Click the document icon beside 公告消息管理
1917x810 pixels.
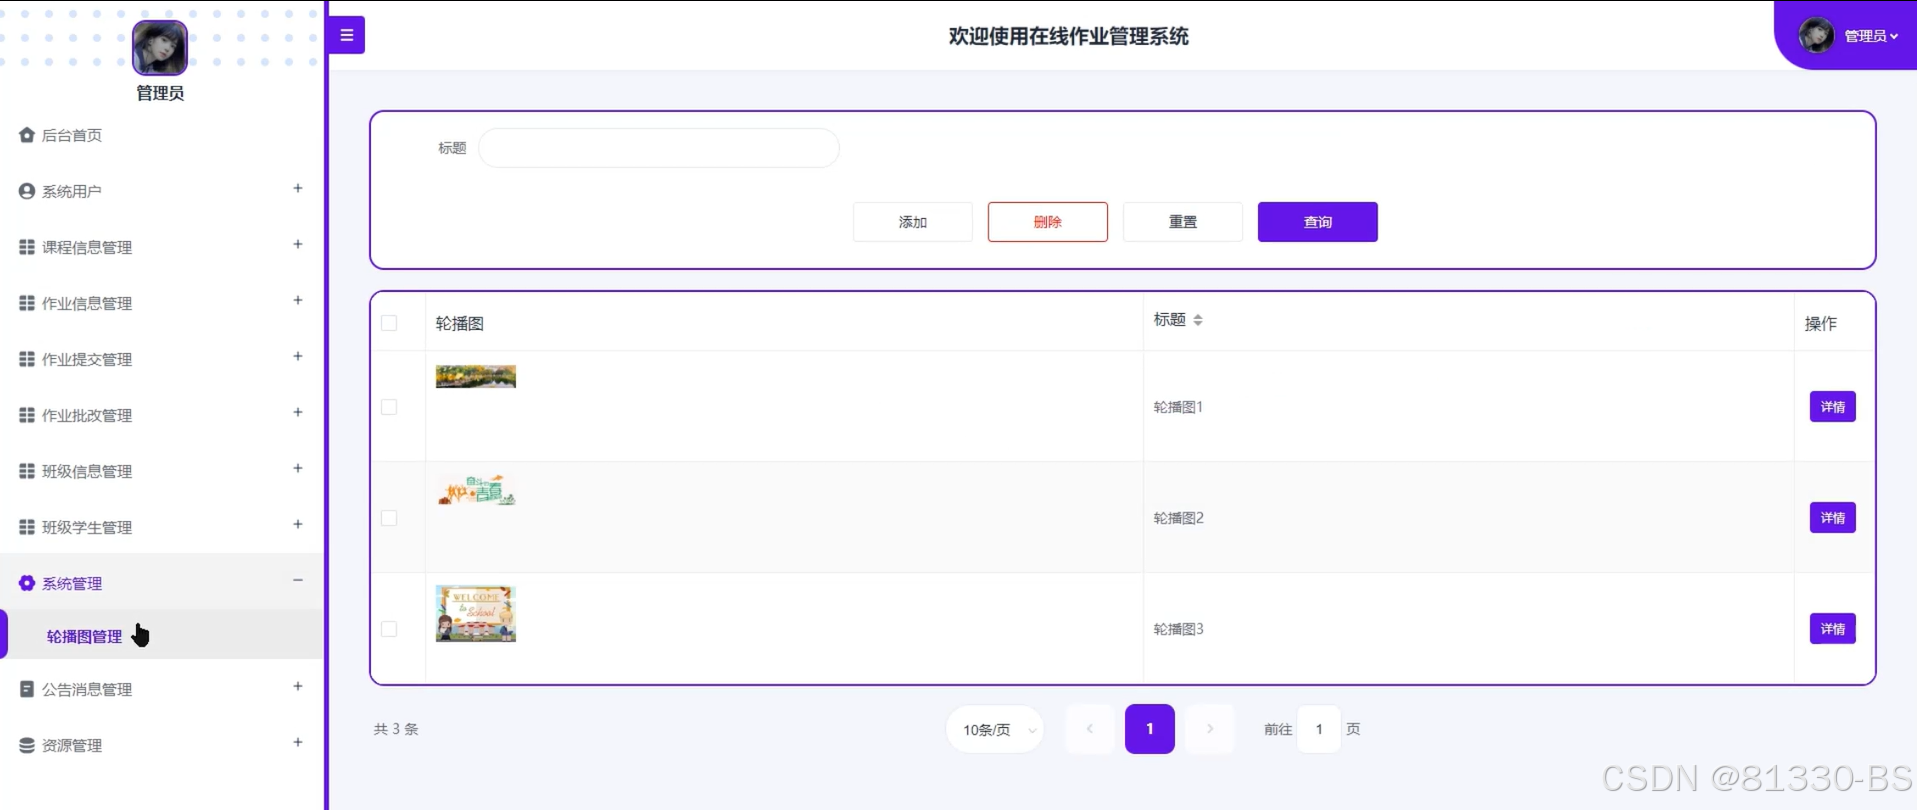[x=27, y=689]
